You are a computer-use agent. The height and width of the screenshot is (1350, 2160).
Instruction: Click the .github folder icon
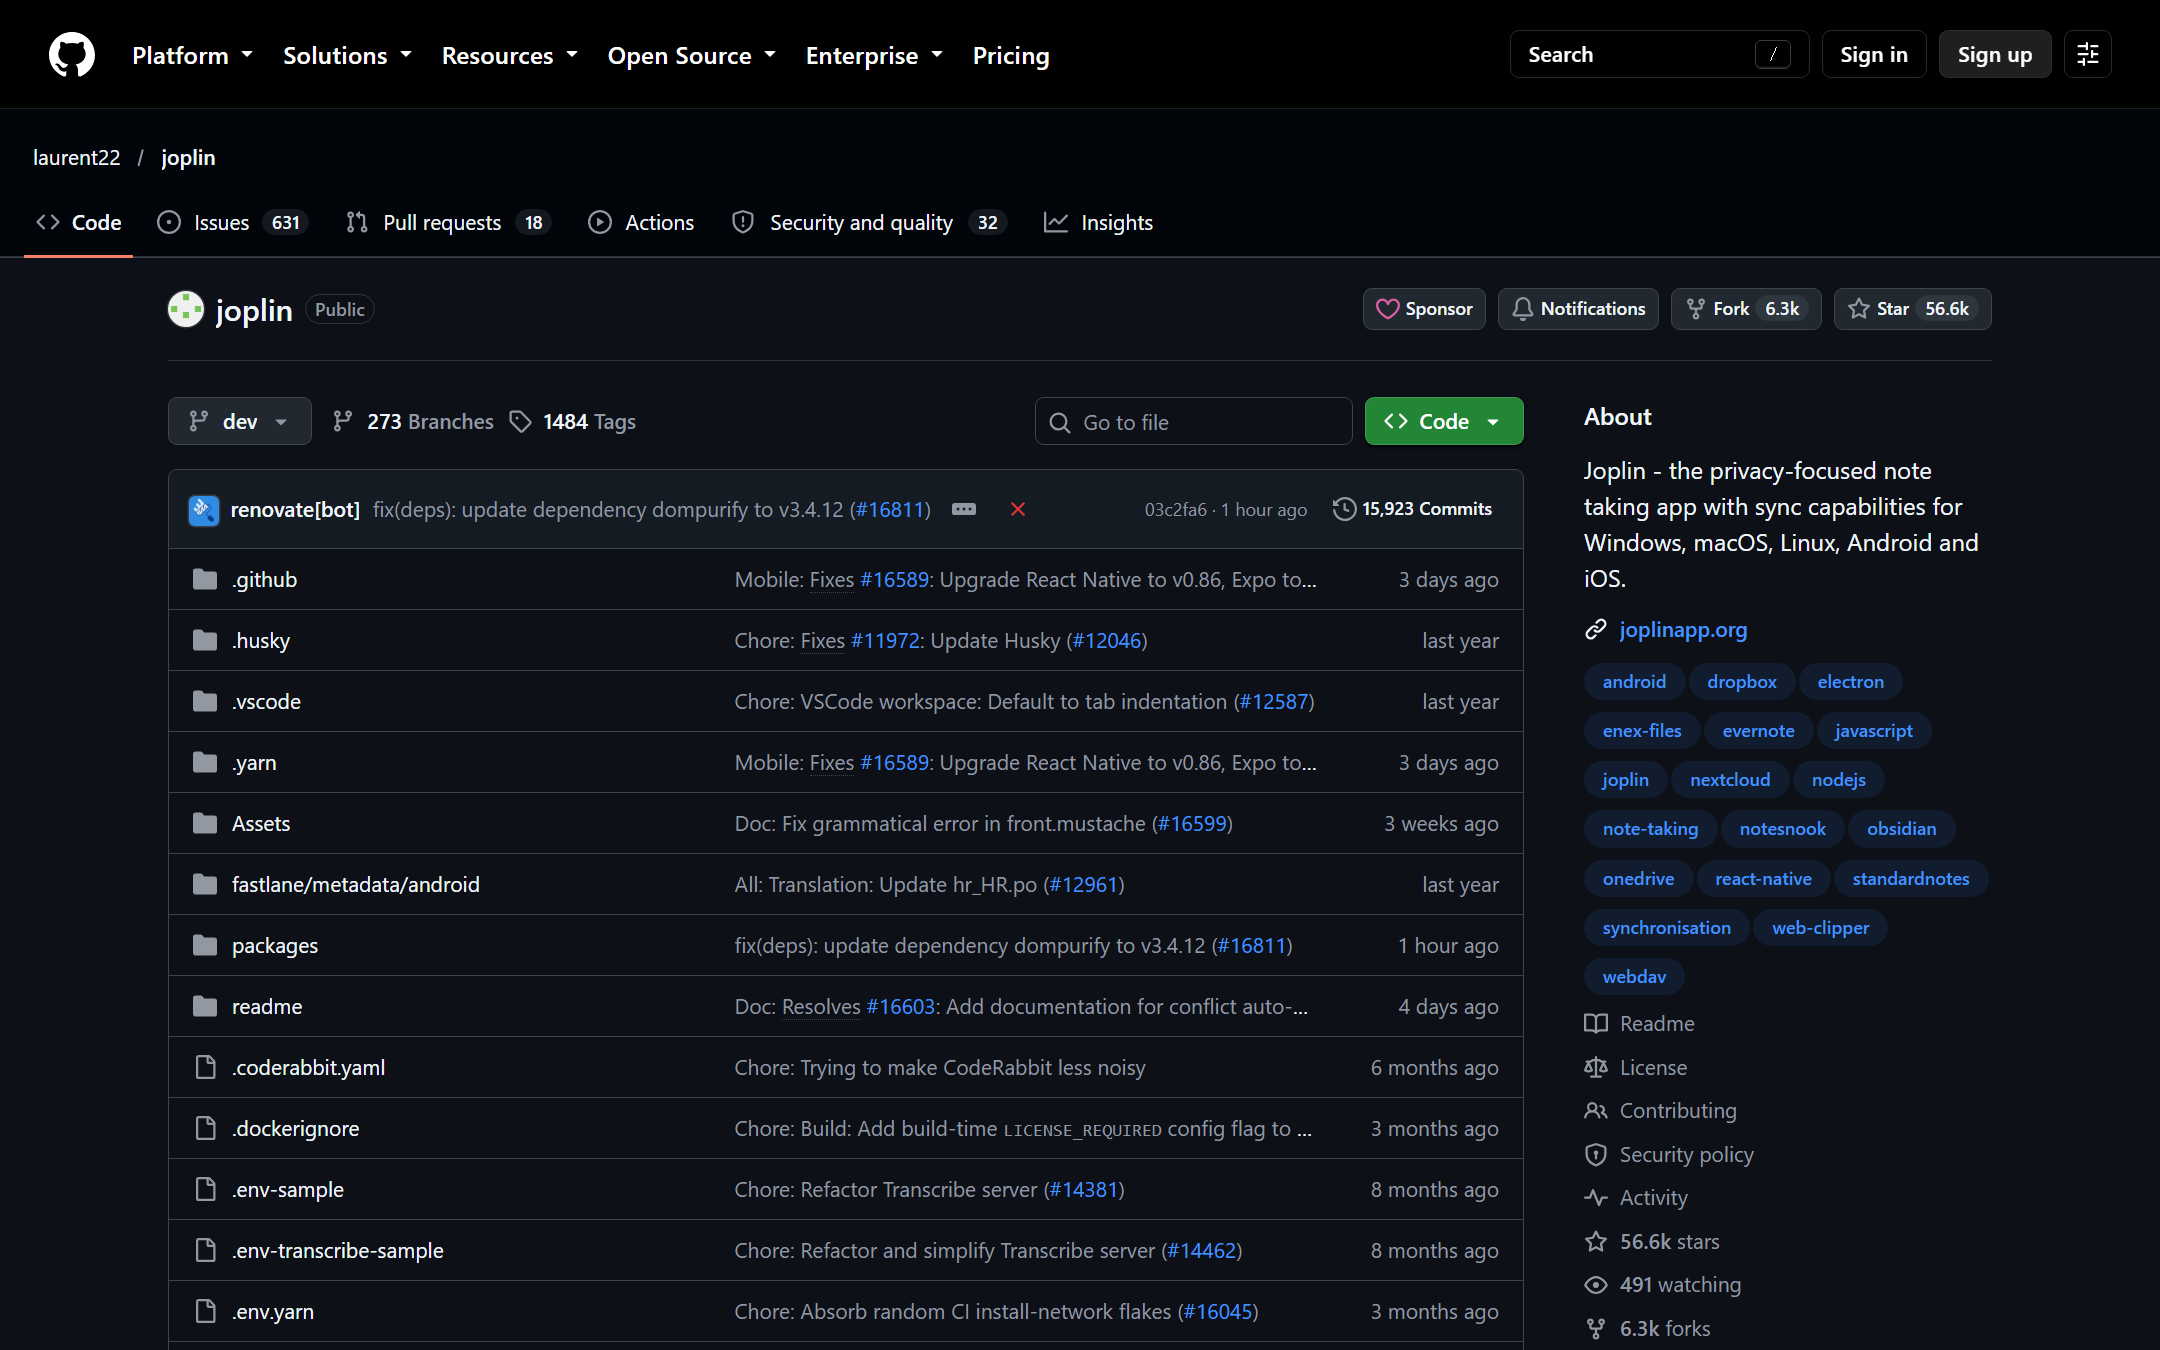pos(205,579)
